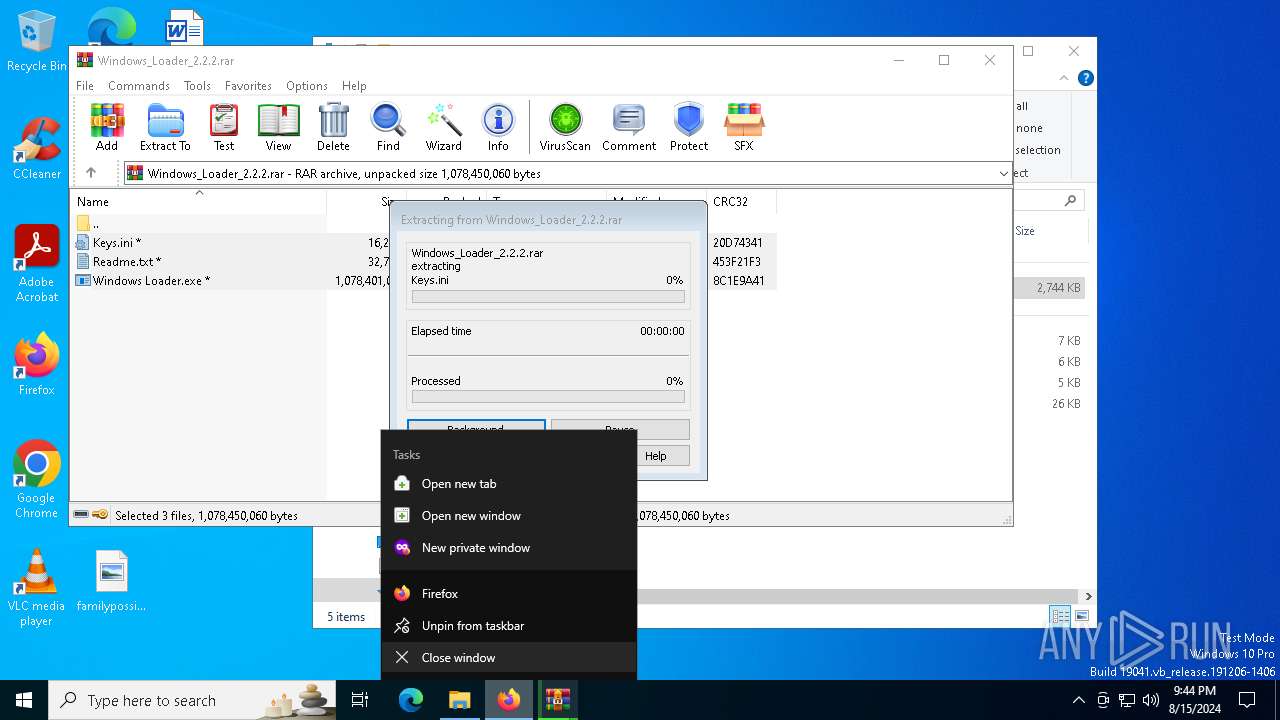Open the WinRAR Help menu
The height and width of the screenshot is (720, 1280).
[x=354, y=86]
